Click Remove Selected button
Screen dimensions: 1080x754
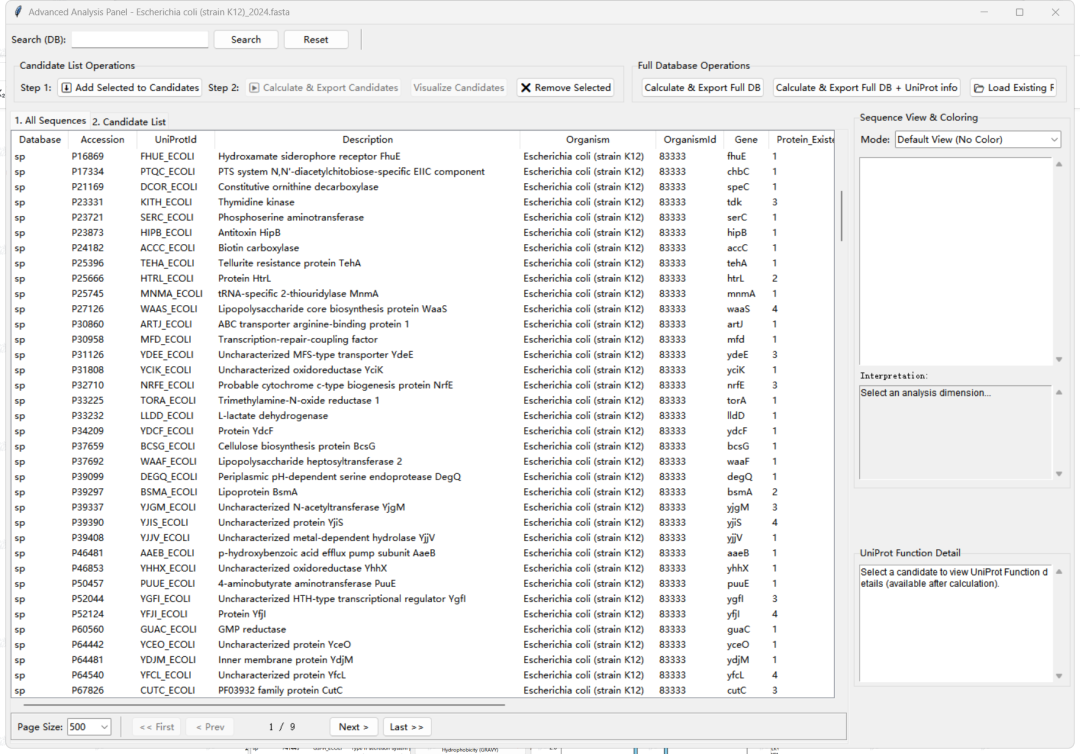[565, 87]
